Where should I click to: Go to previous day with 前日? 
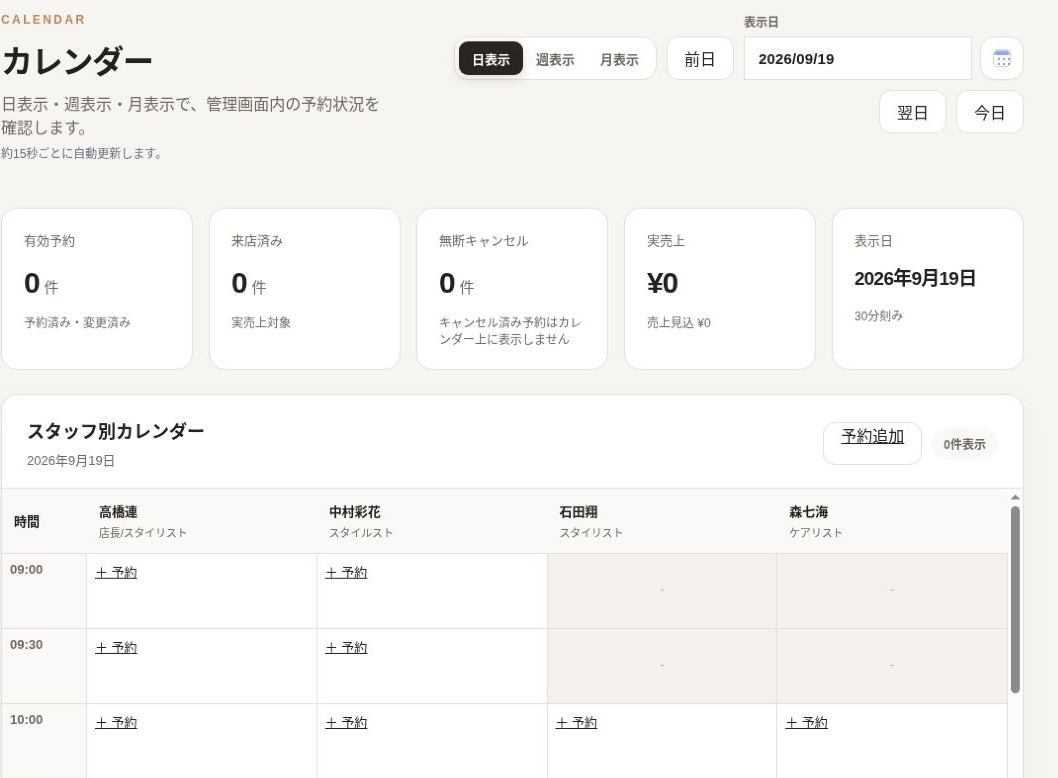click(x=700, y=59)
